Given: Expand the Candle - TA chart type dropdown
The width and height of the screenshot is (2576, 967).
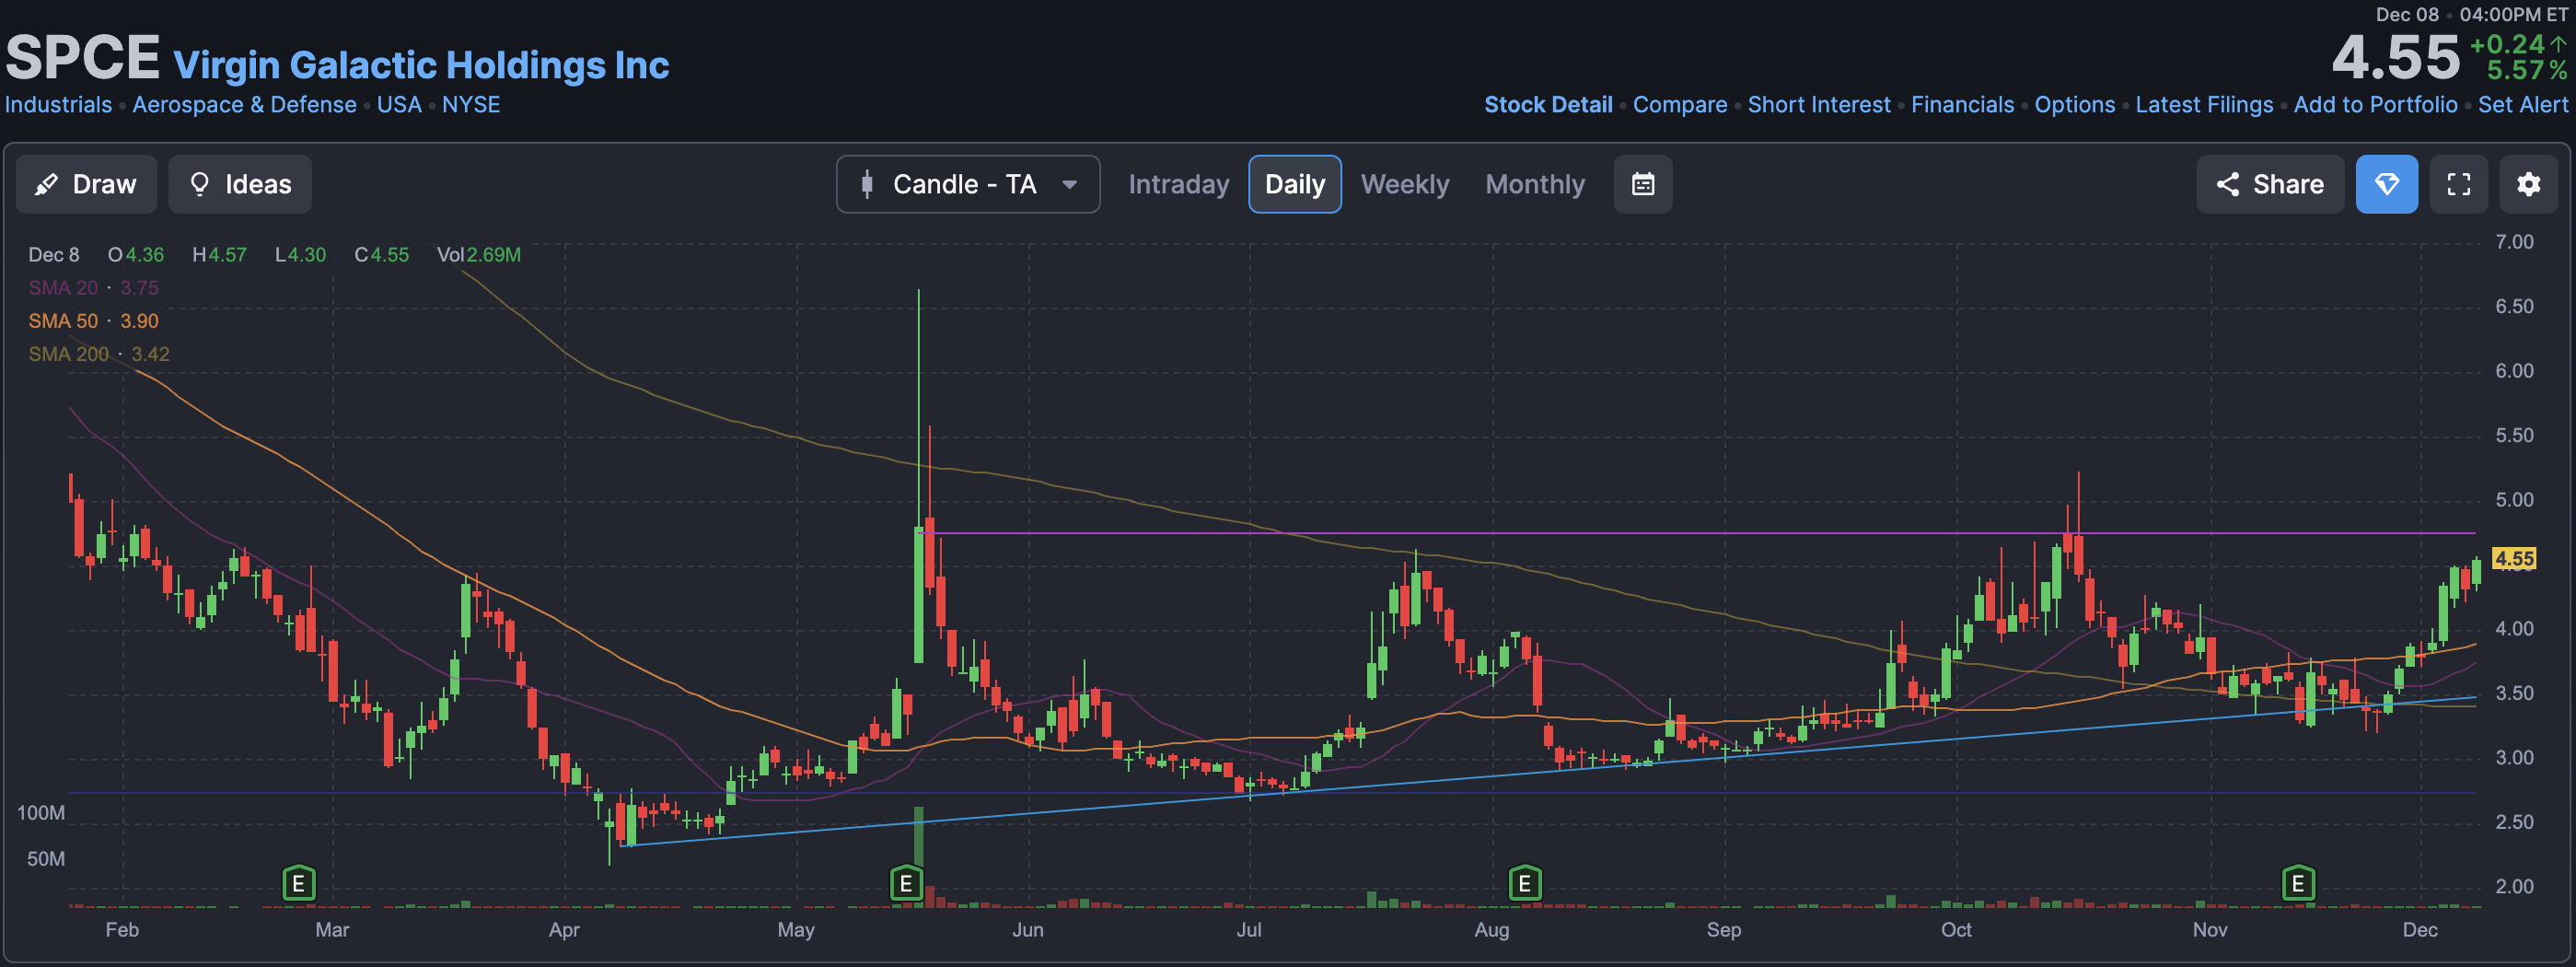Looking at the screenshot, I should (968, 184).
